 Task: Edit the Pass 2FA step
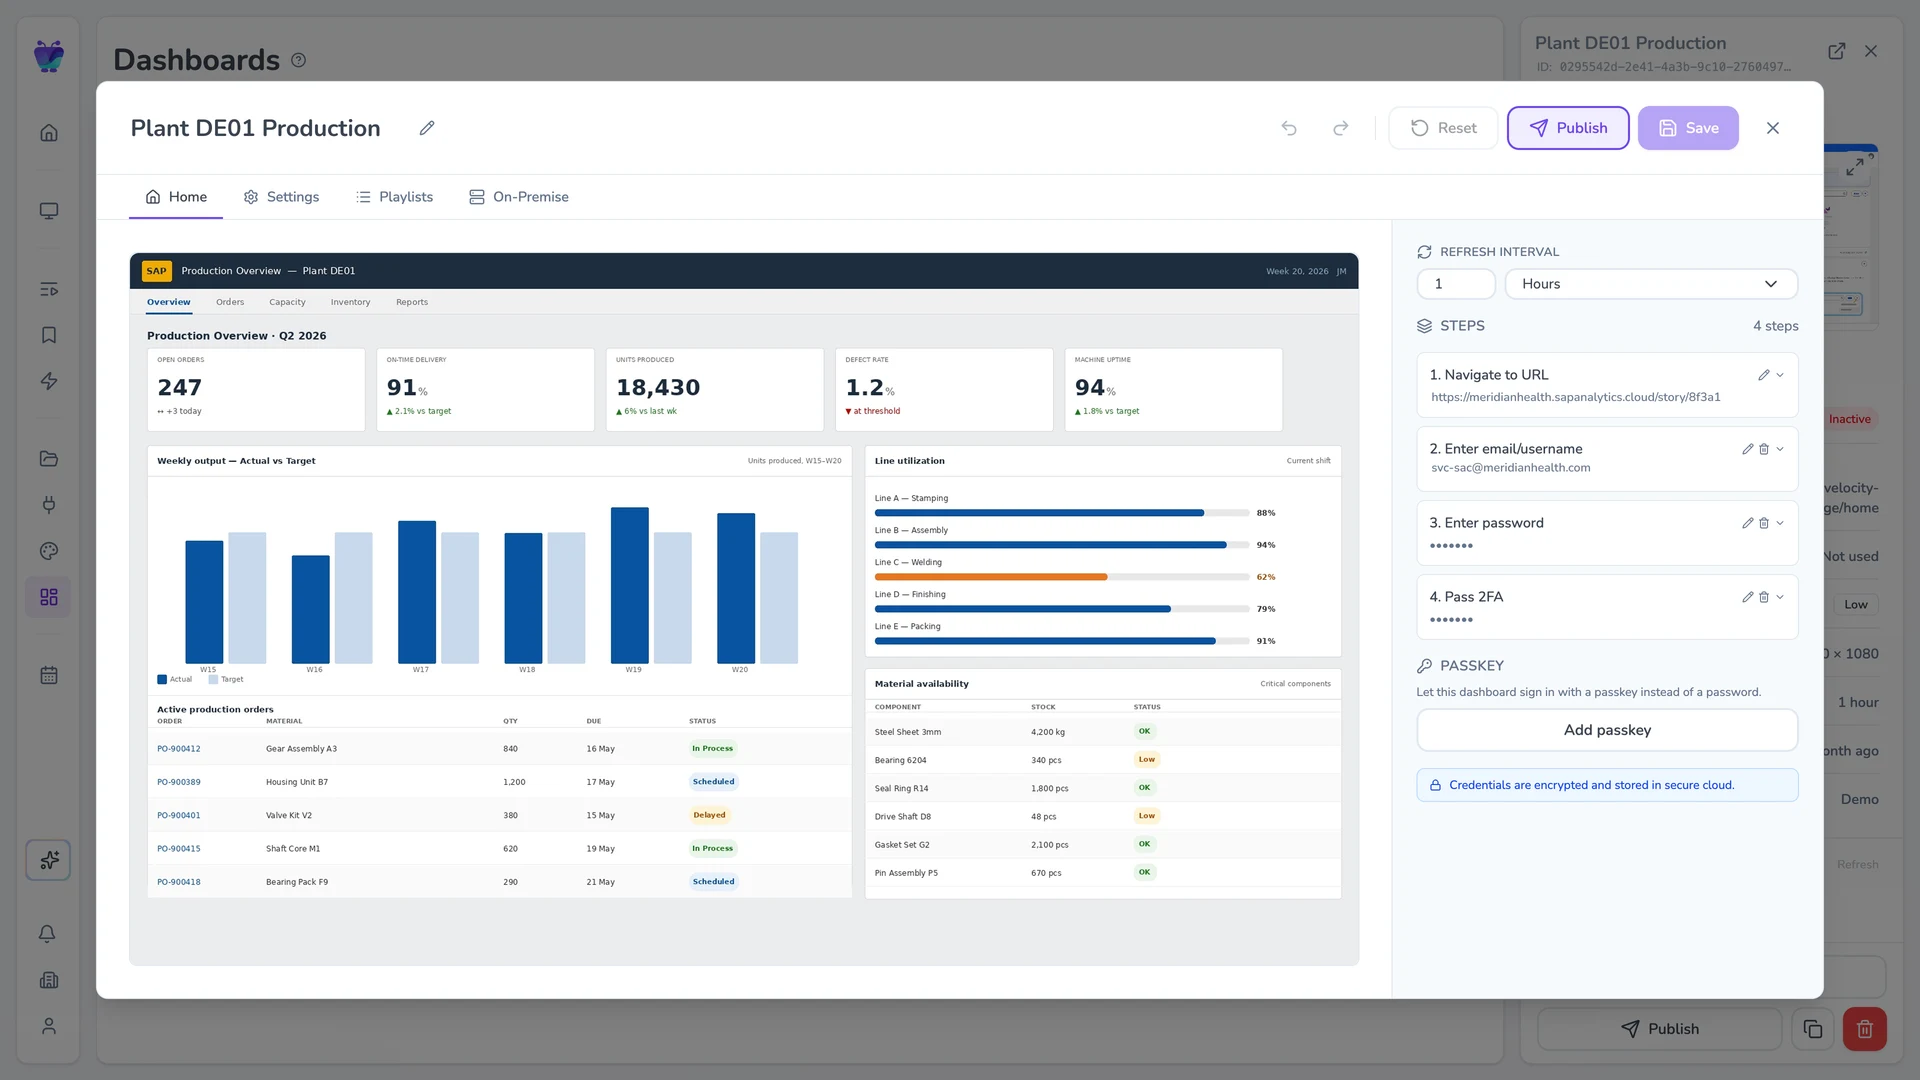[1748, 597]
